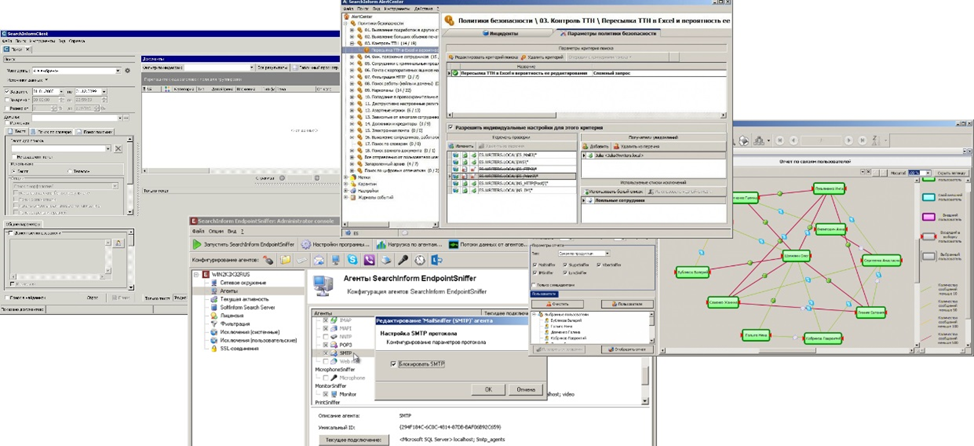Open the scale dropdown in the relations report
The image size is (974, 446).
coord(929,173)
